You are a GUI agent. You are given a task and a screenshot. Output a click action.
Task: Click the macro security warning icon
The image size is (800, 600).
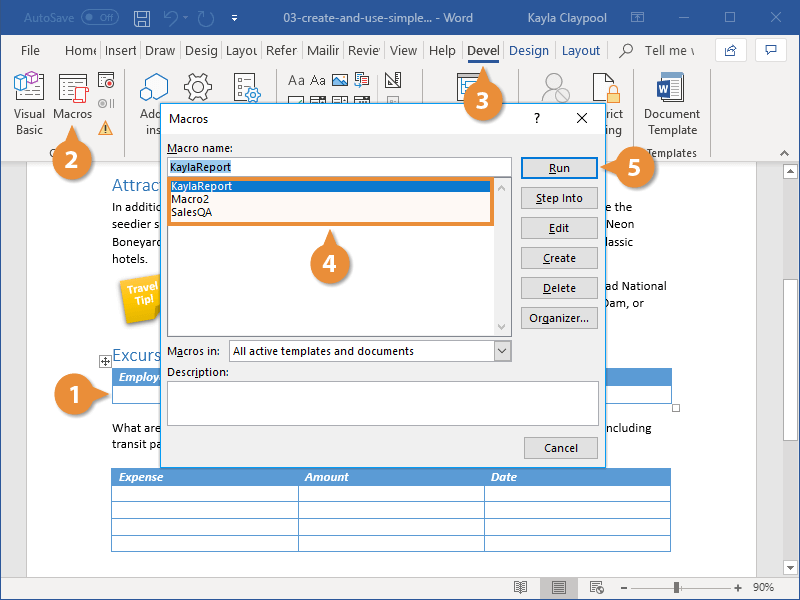point(106,128)
